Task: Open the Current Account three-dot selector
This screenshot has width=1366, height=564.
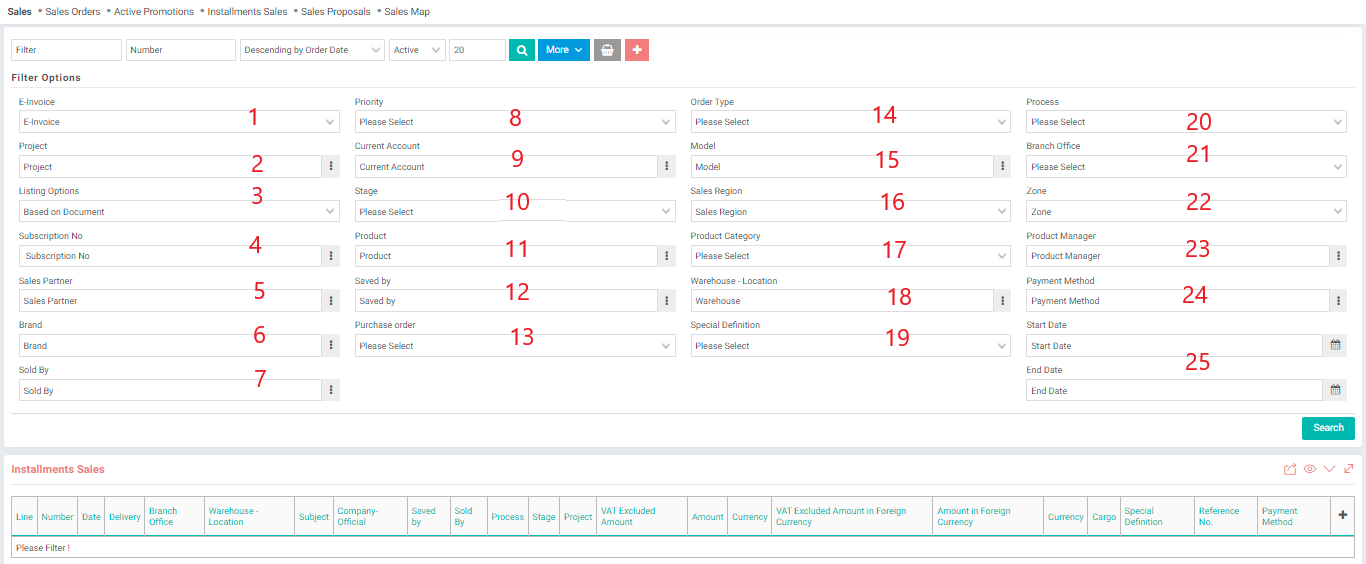Action: (x=667, y=167)
